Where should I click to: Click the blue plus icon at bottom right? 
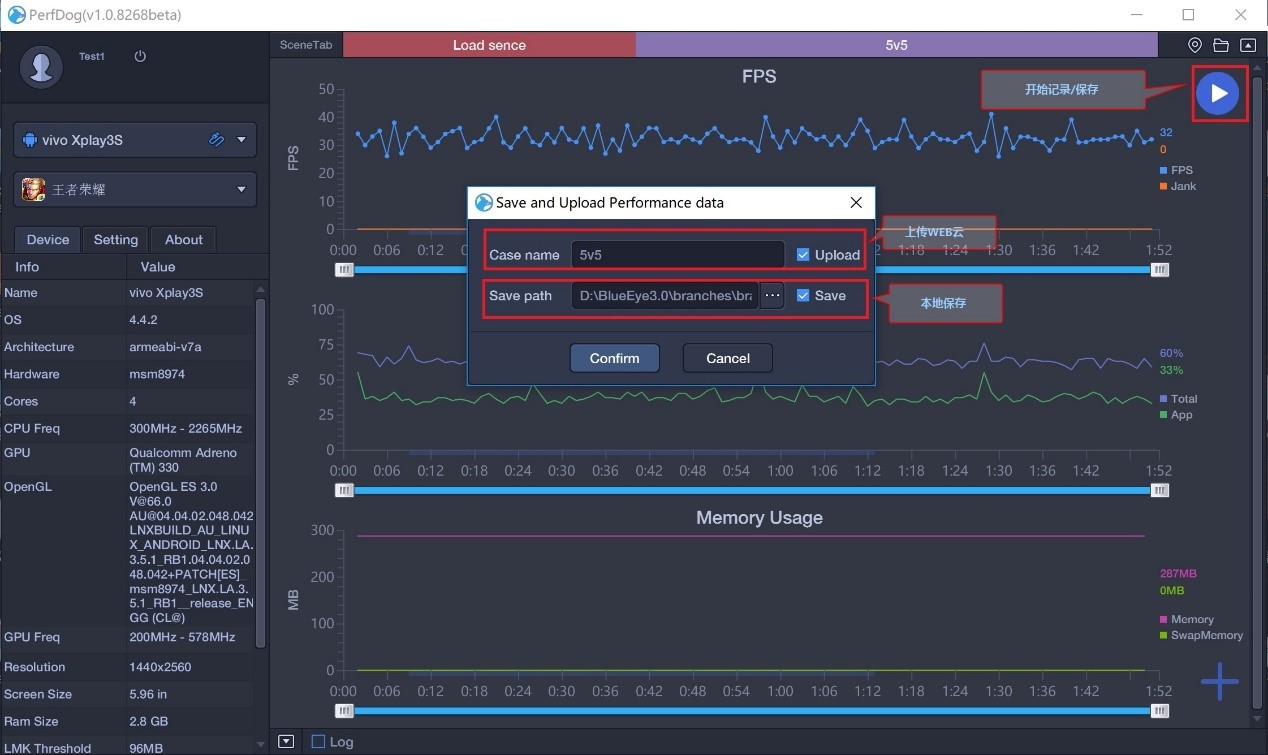1219,681
